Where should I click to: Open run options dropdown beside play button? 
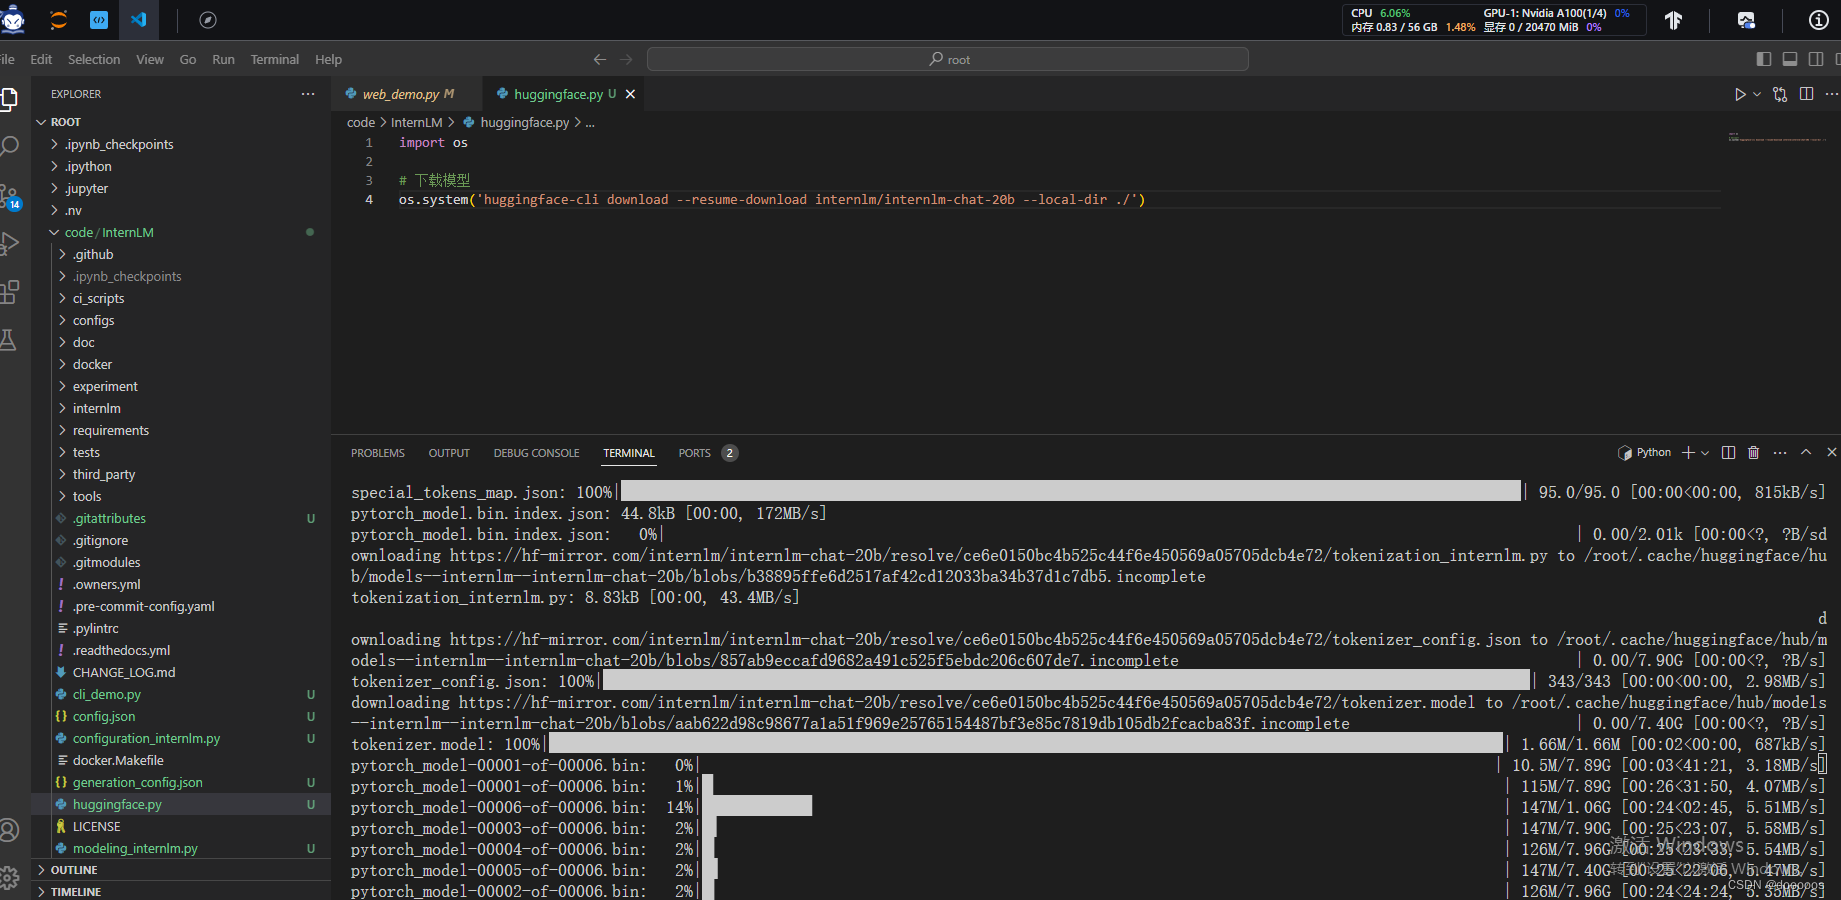point(1757,94)
